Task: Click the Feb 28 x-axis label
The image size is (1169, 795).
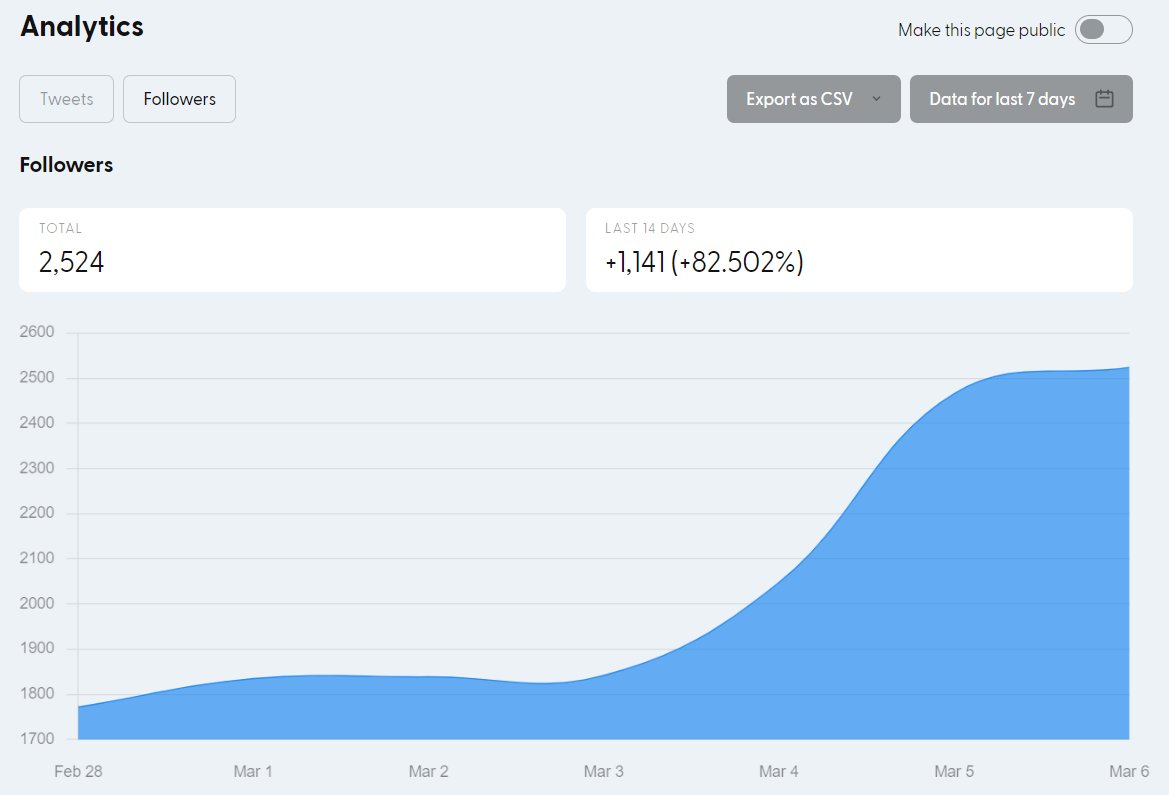Action: [x=78, y=771]
